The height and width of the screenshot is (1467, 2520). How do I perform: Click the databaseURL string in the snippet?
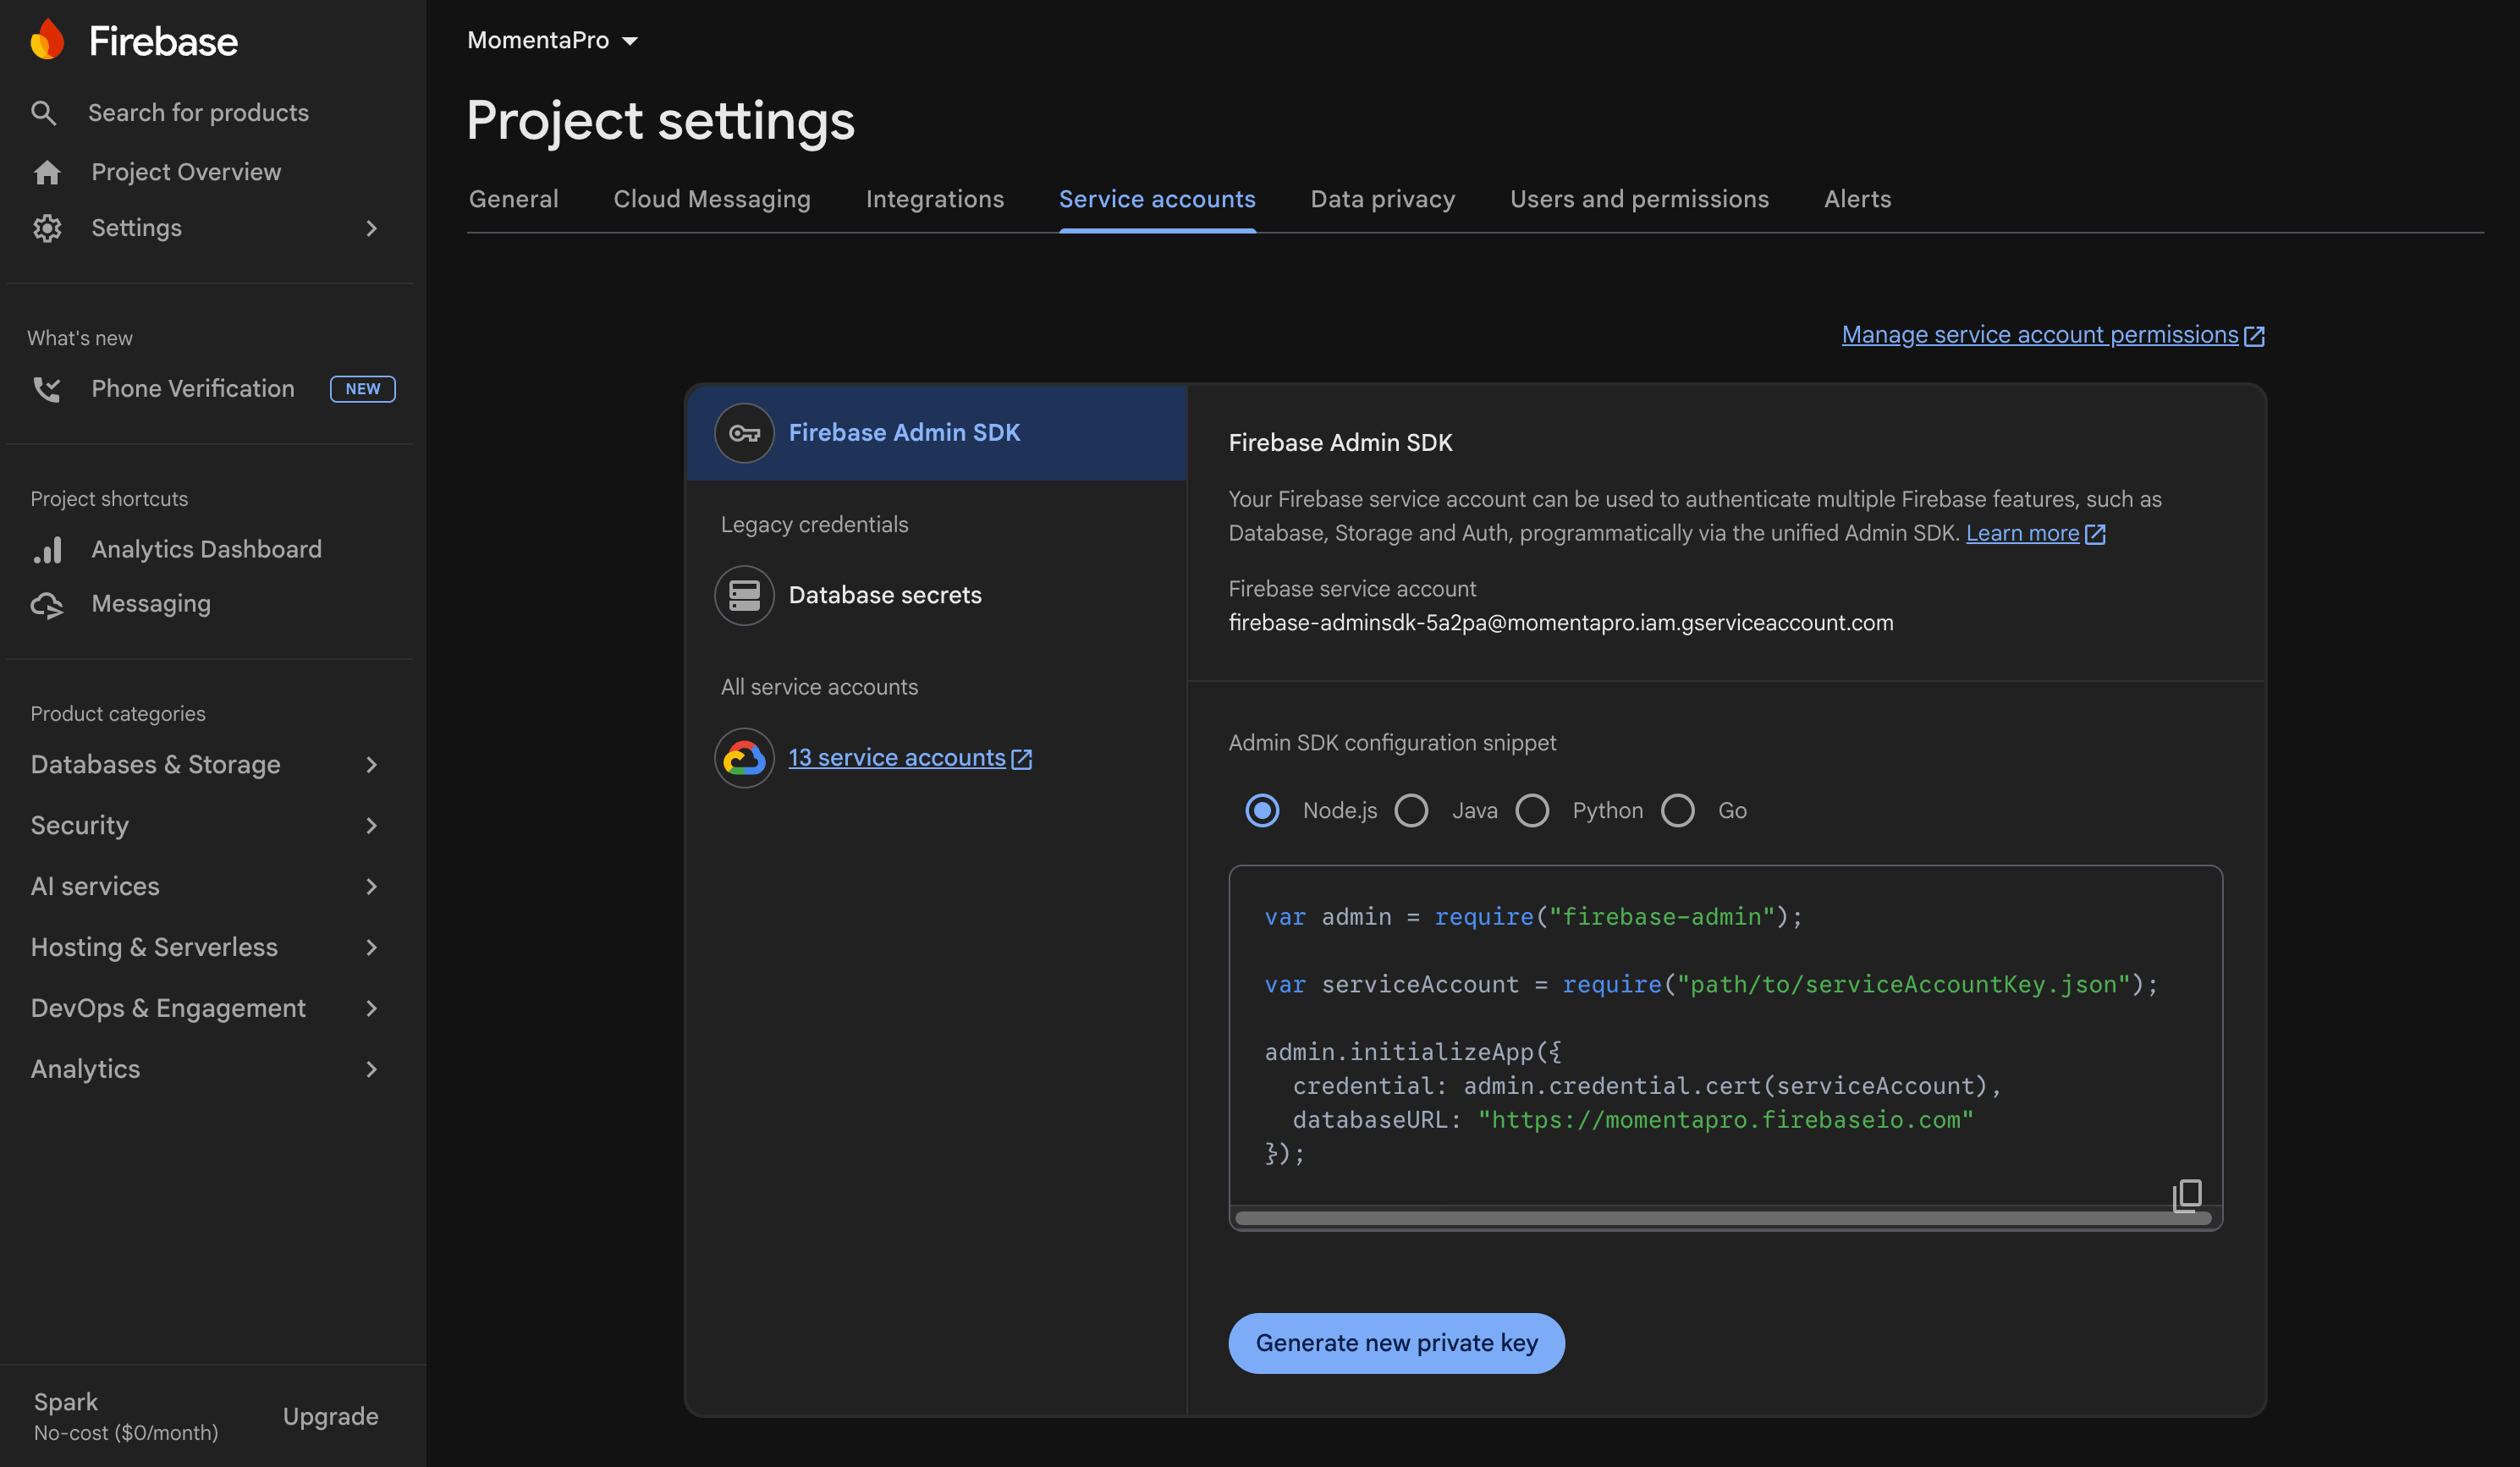1726,1120
